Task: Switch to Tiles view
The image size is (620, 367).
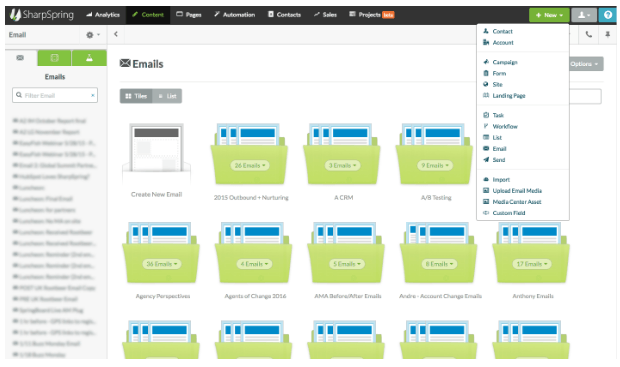Action: point(136,96)
